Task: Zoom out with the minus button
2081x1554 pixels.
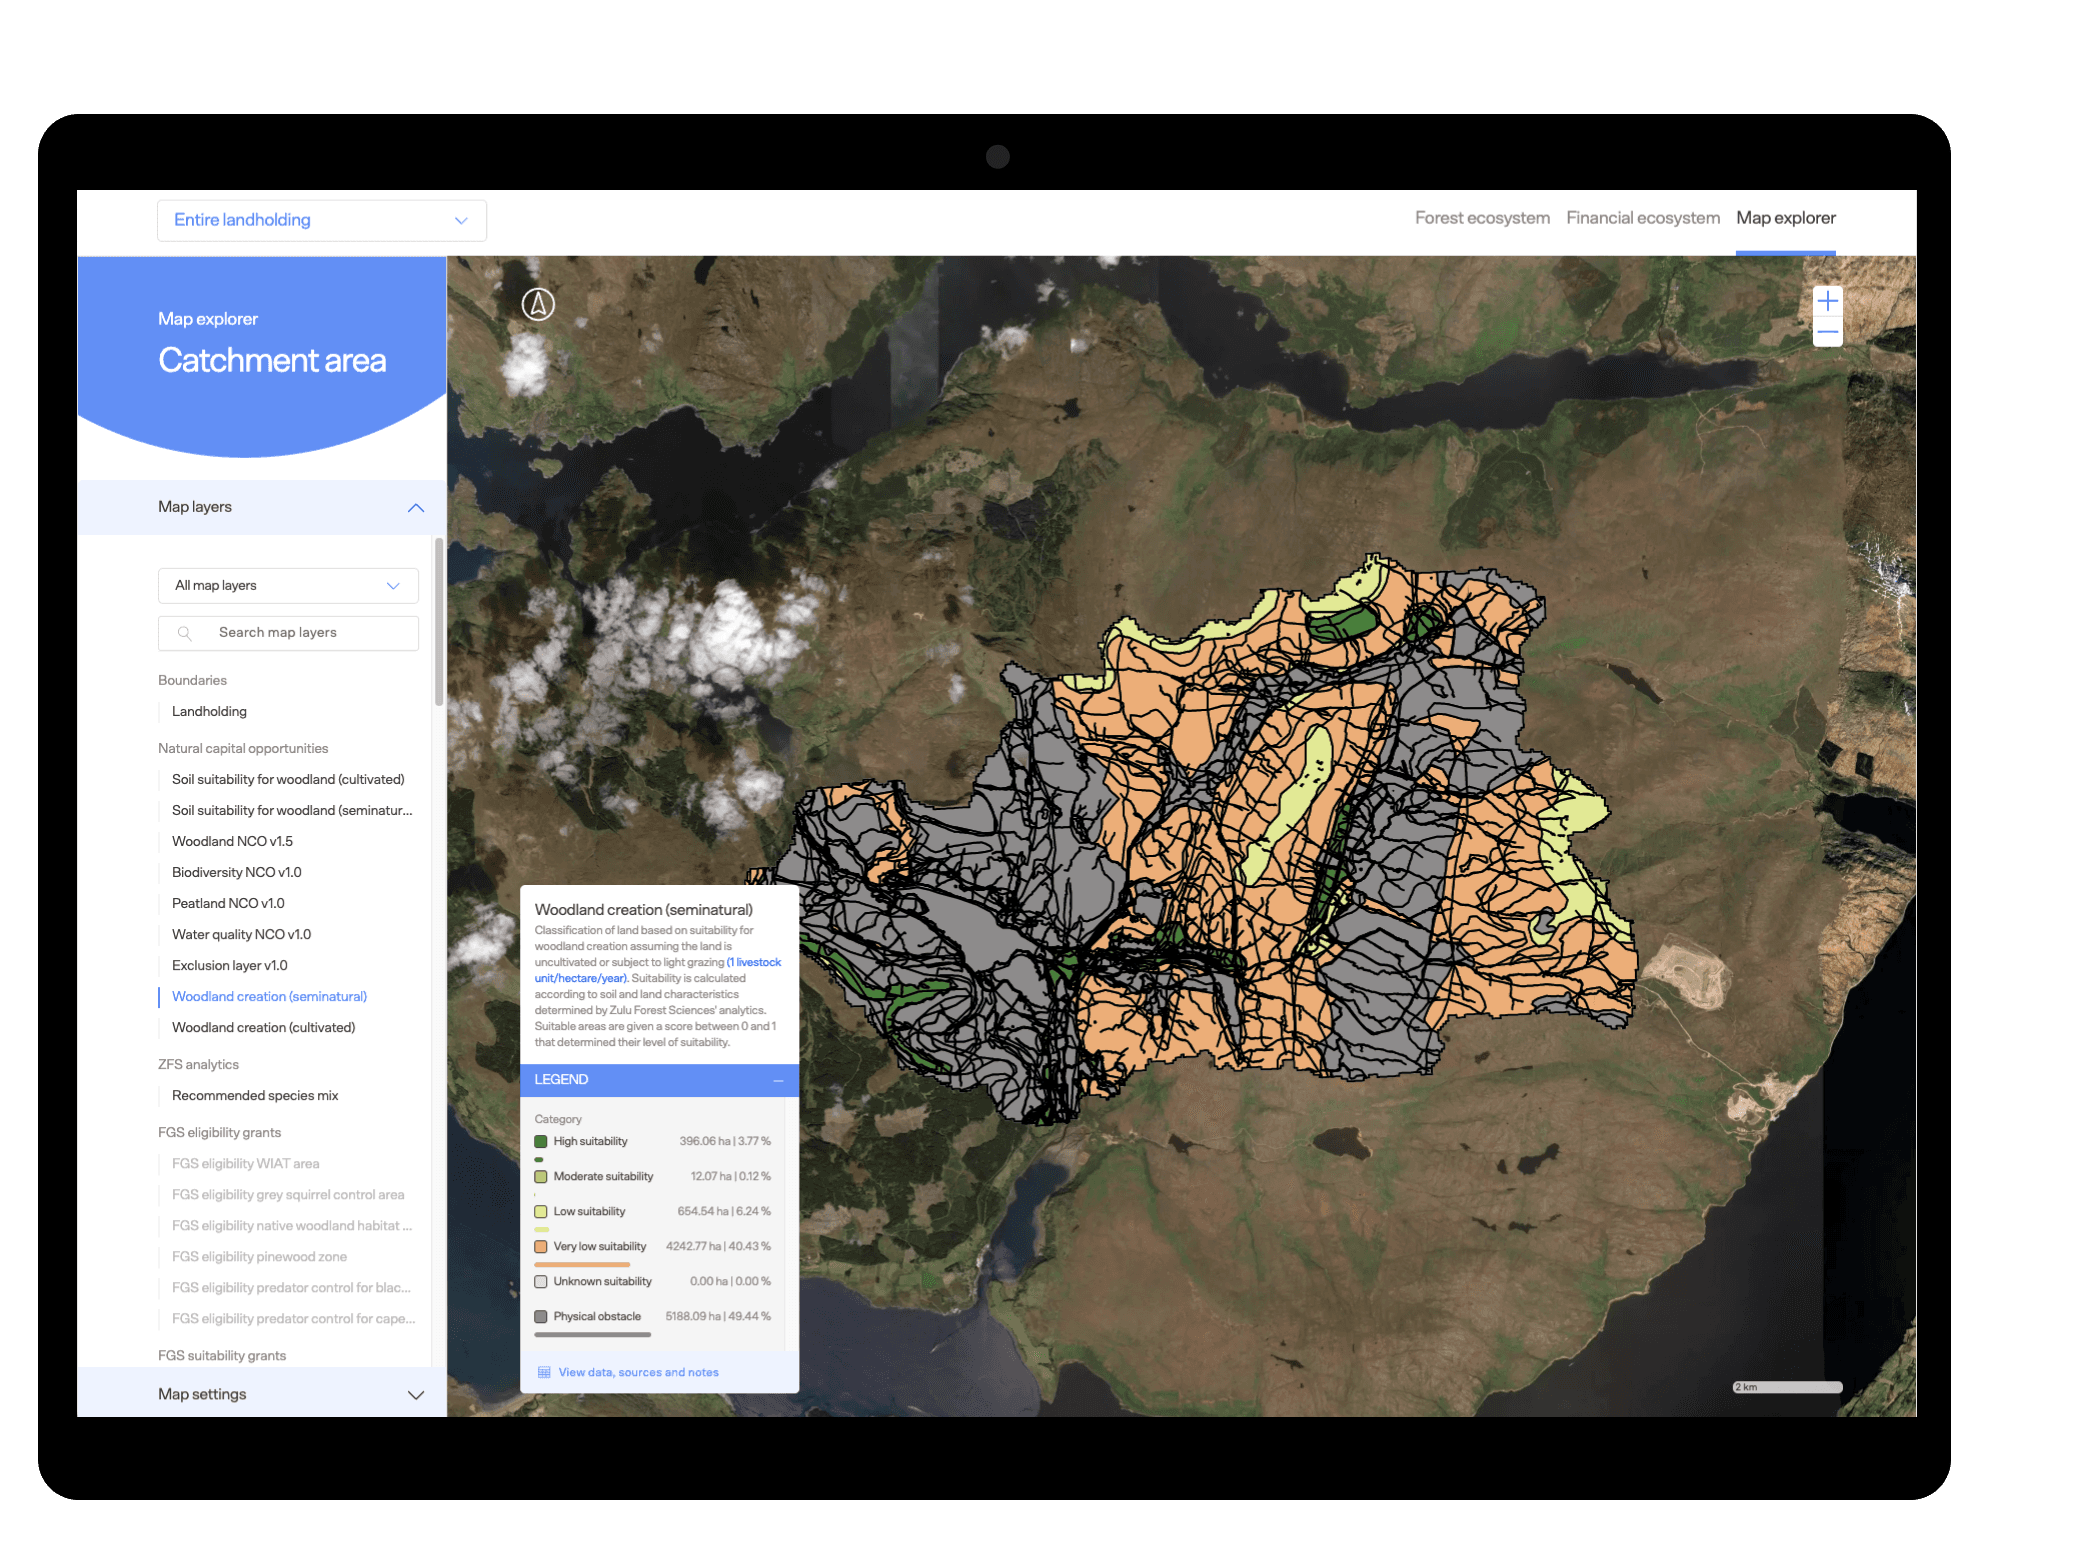Action: 1827,332
